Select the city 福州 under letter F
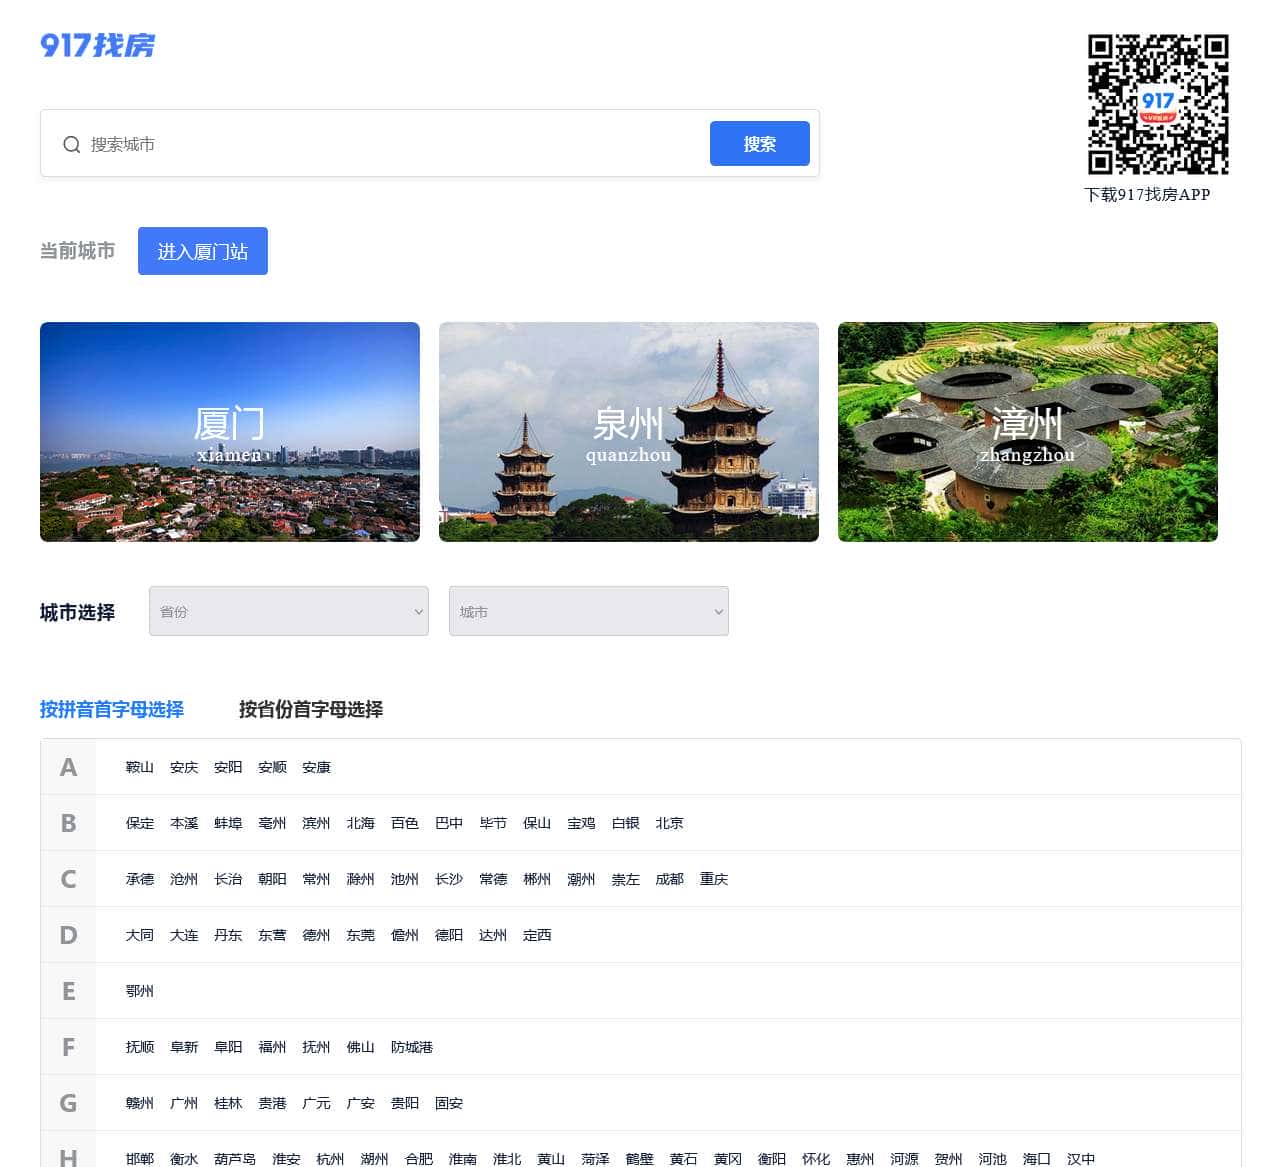1280x1167 pixels. [272, 1047]
